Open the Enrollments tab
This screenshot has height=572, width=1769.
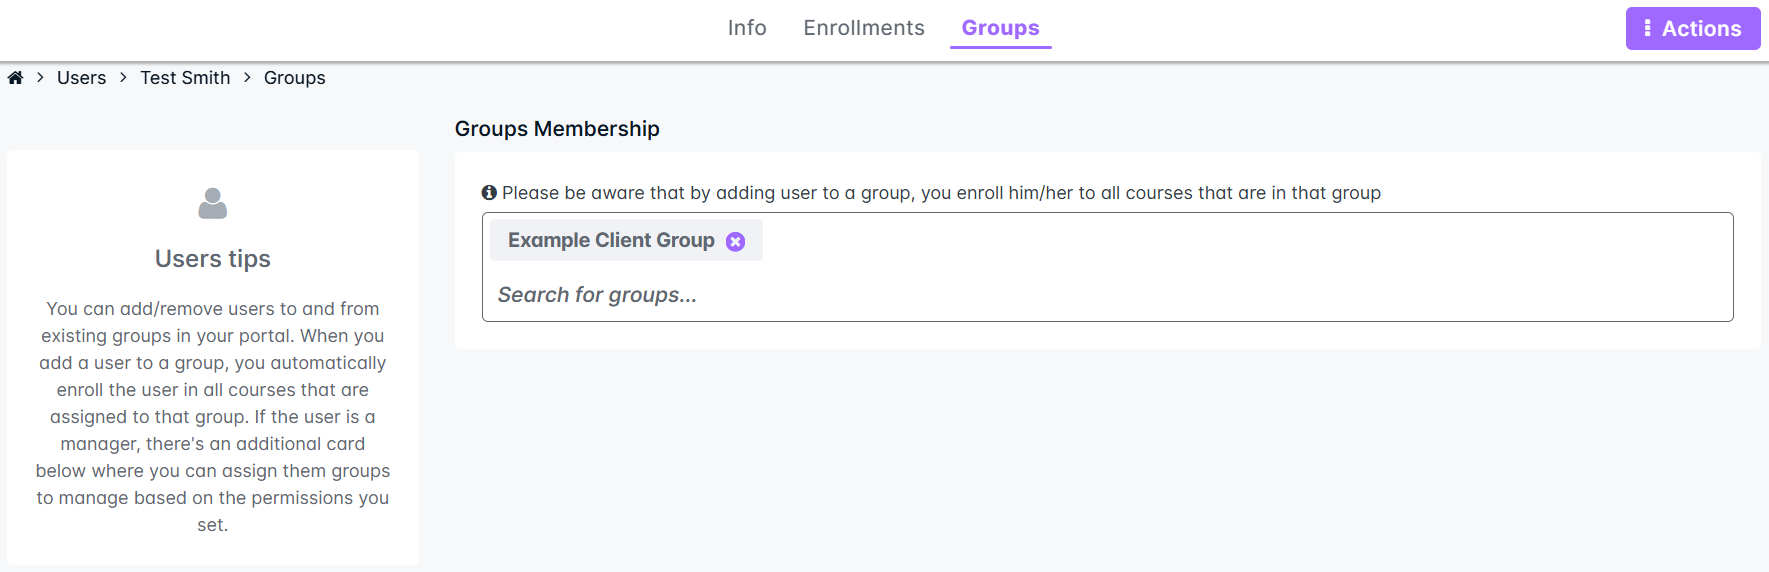[864, 28]
